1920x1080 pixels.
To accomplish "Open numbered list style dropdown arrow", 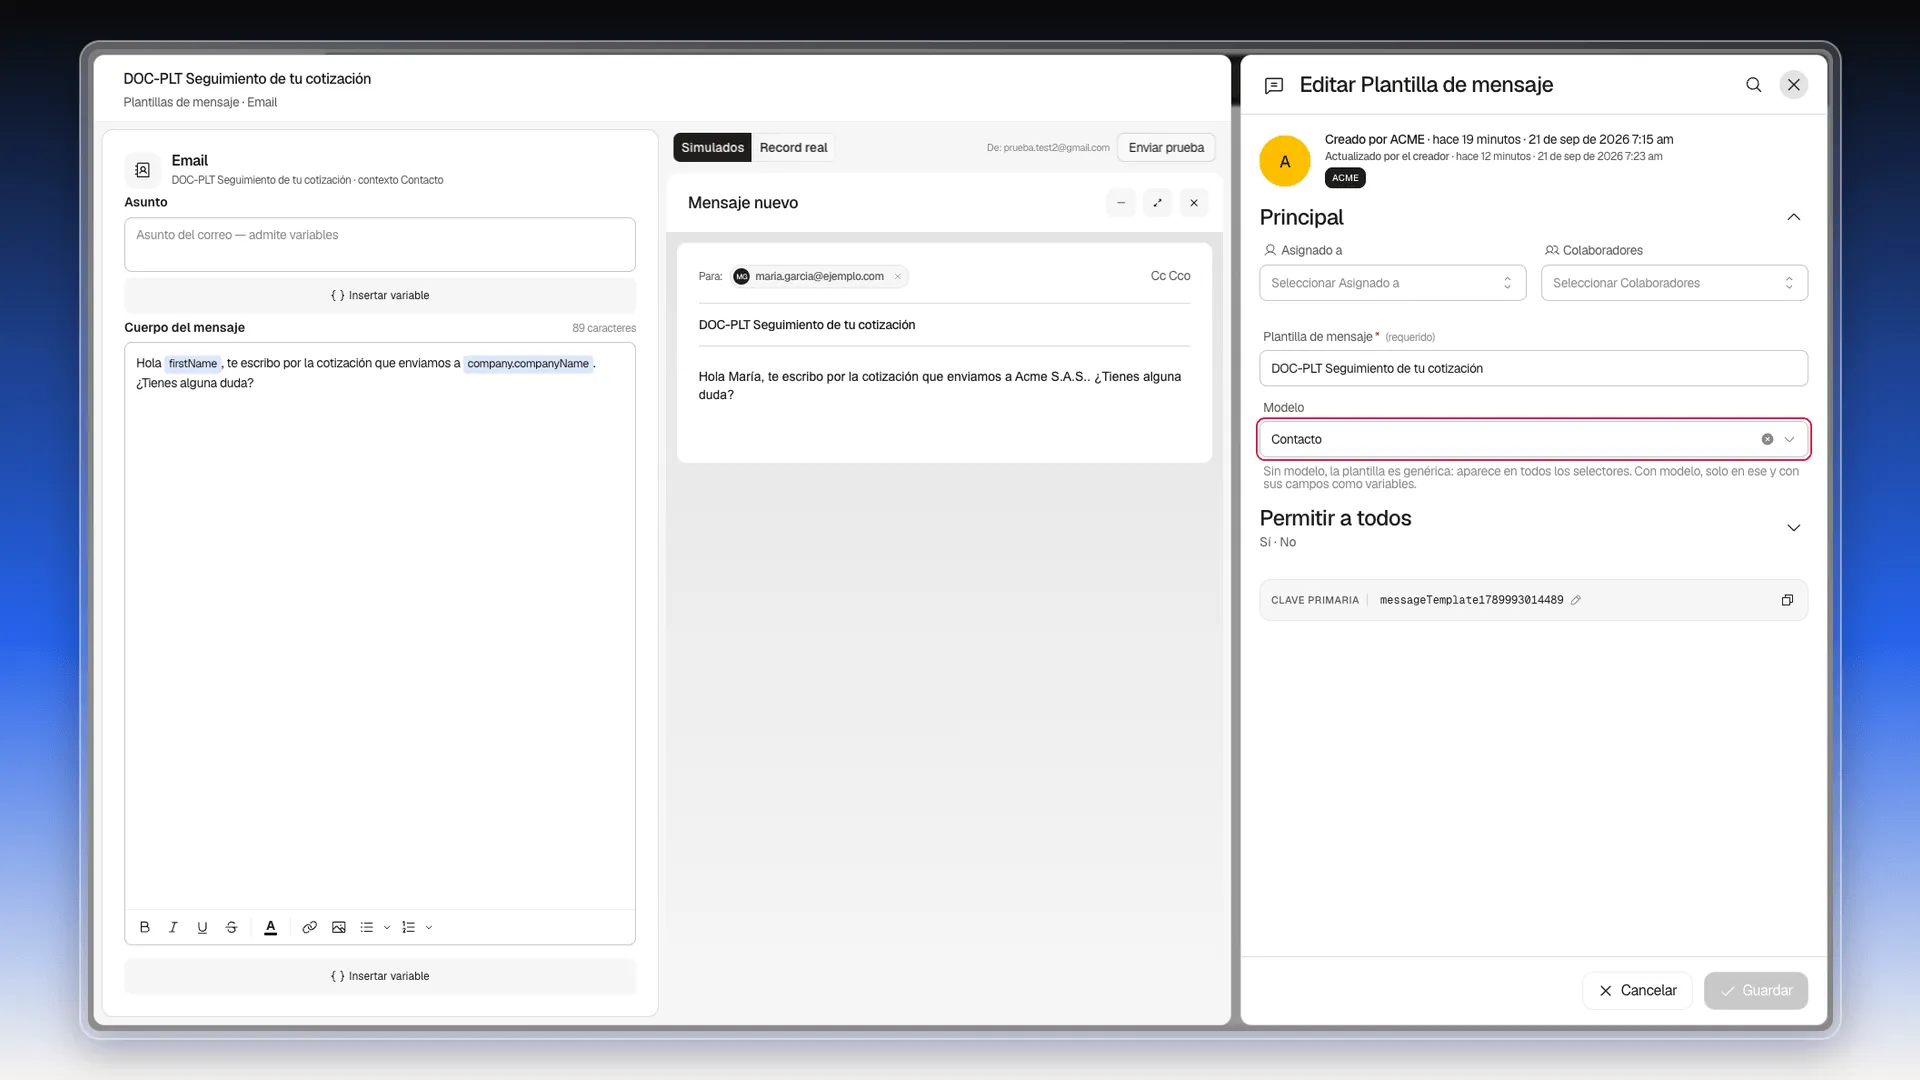I will click(x=429, y=927).
